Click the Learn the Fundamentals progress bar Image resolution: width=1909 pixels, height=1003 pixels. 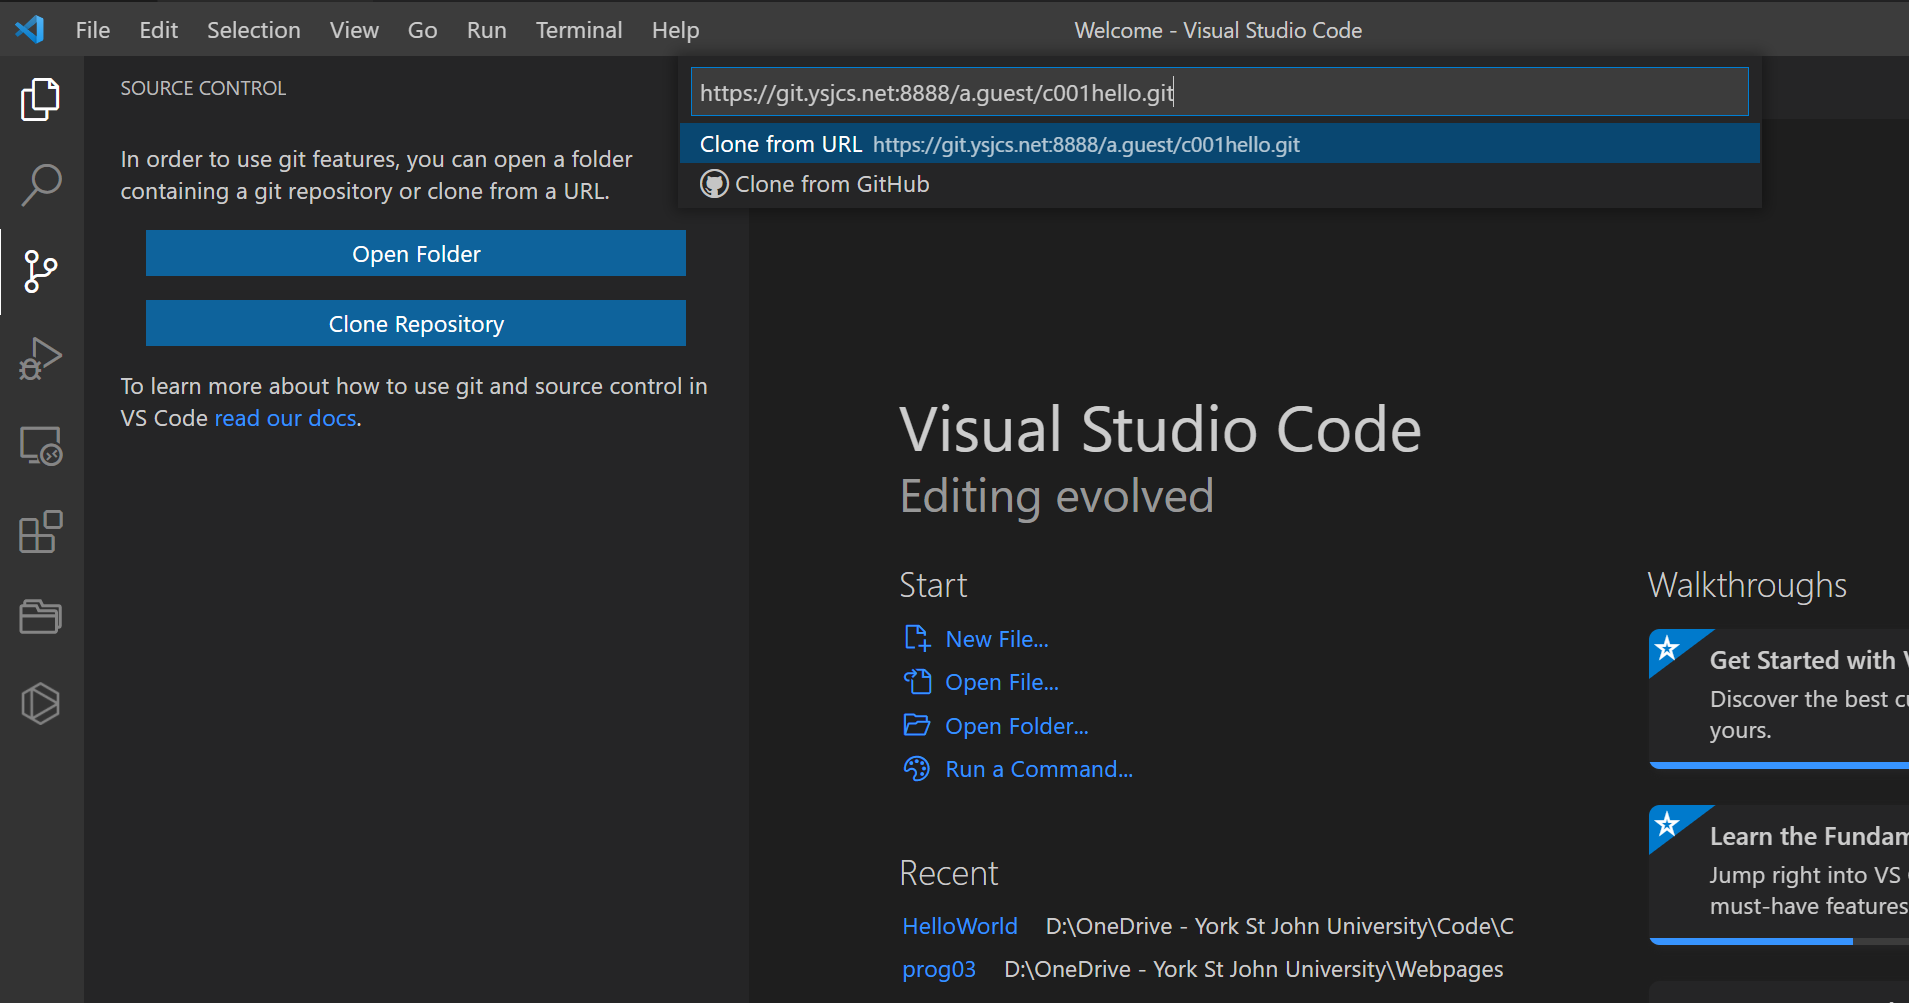click(x=1779, y=941)
